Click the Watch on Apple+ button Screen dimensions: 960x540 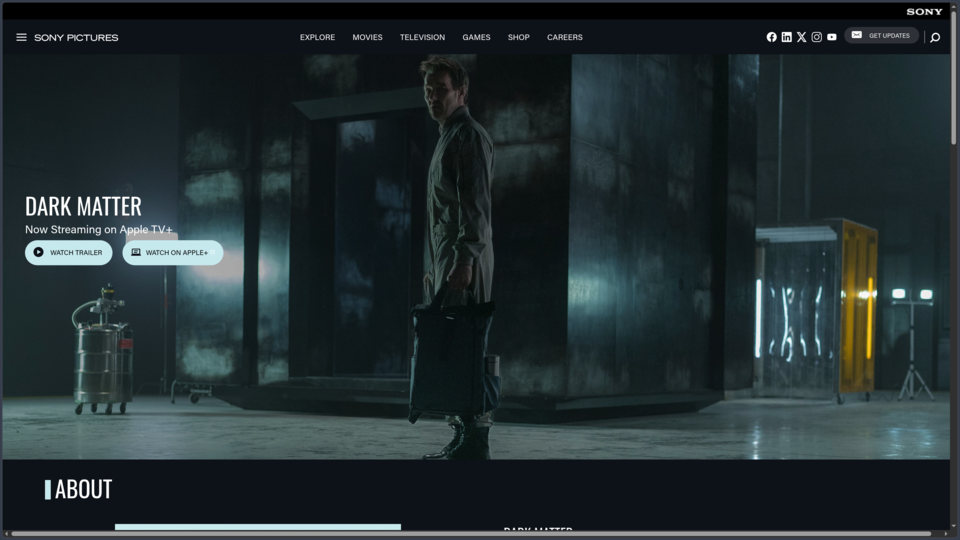click(x=173, y=252)
